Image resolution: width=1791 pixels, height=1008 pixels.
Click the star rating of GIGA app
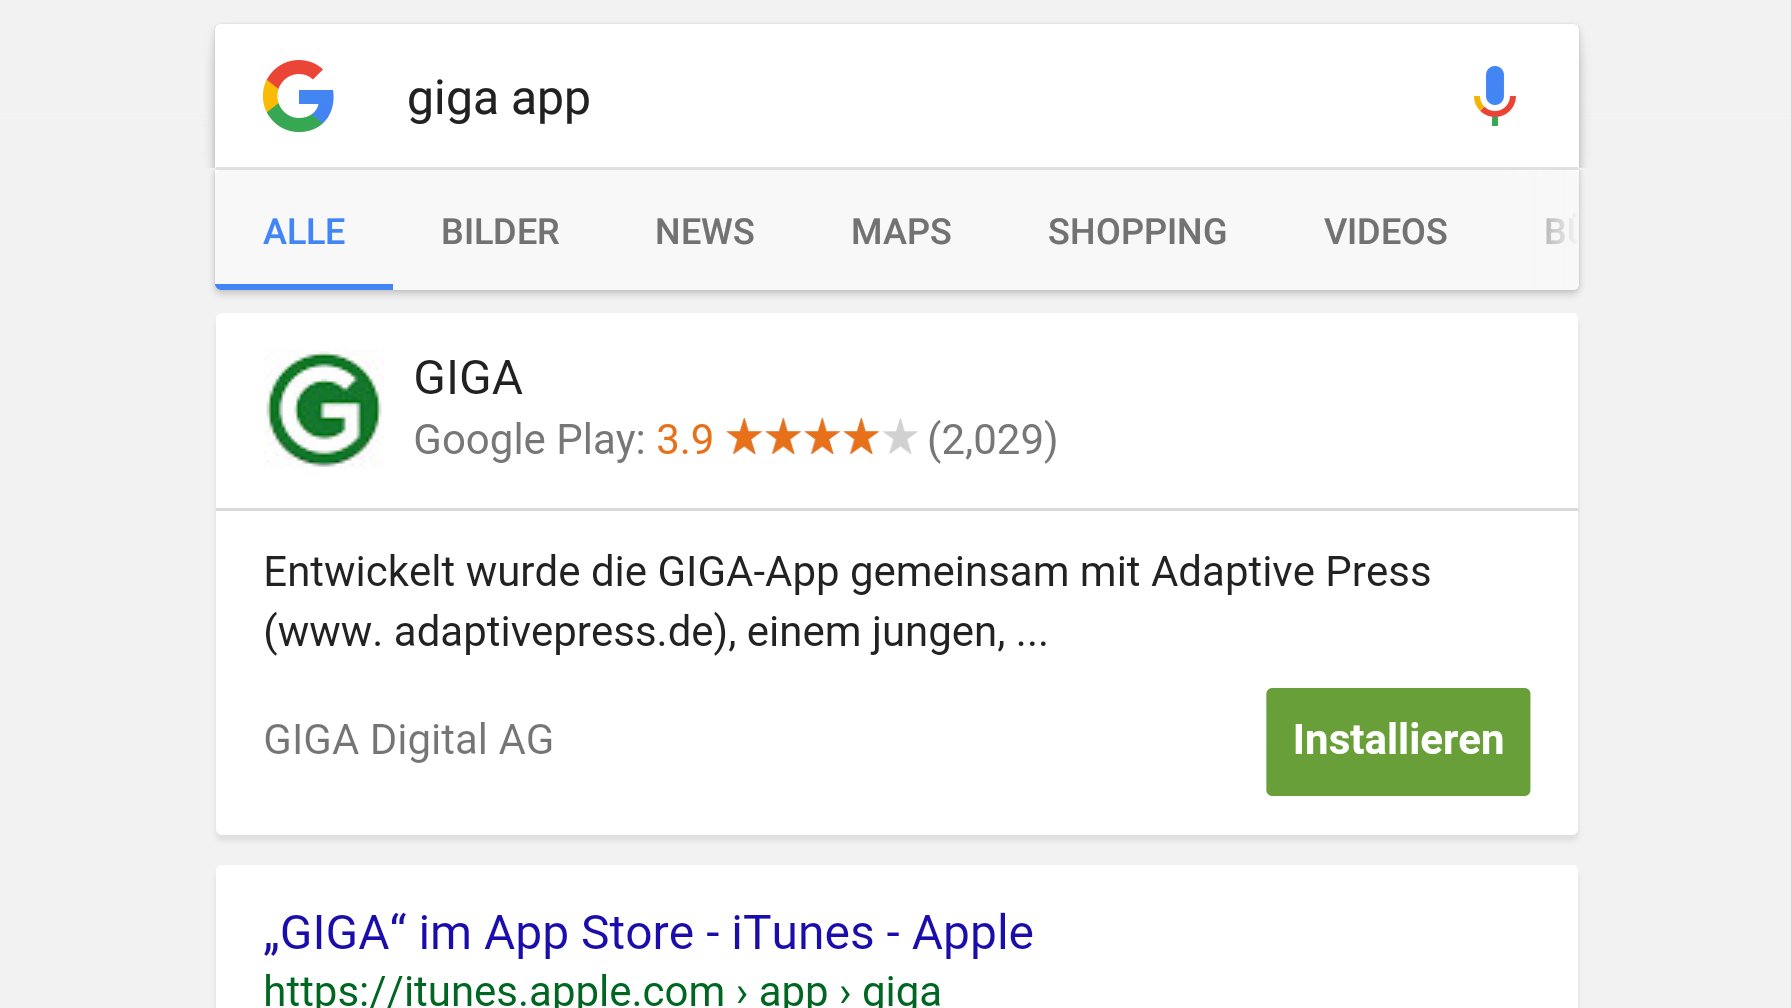(x=820, y=438)
